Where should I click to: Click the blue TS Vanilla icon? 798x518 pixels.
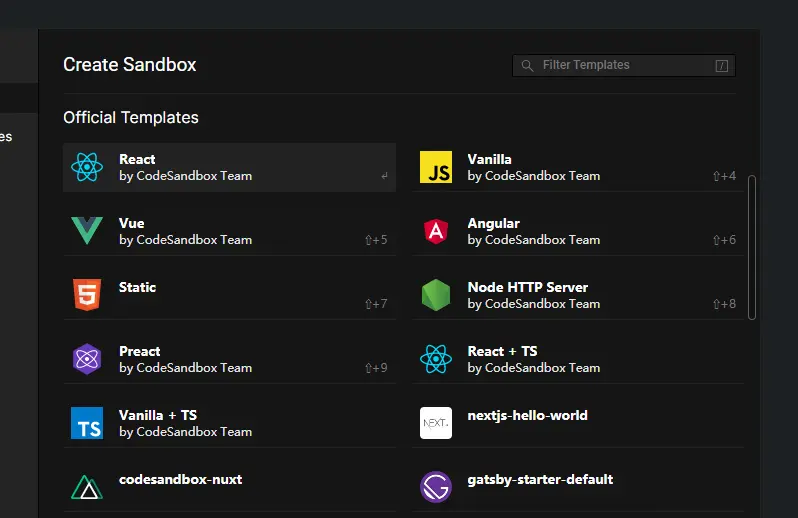[87, 423]
